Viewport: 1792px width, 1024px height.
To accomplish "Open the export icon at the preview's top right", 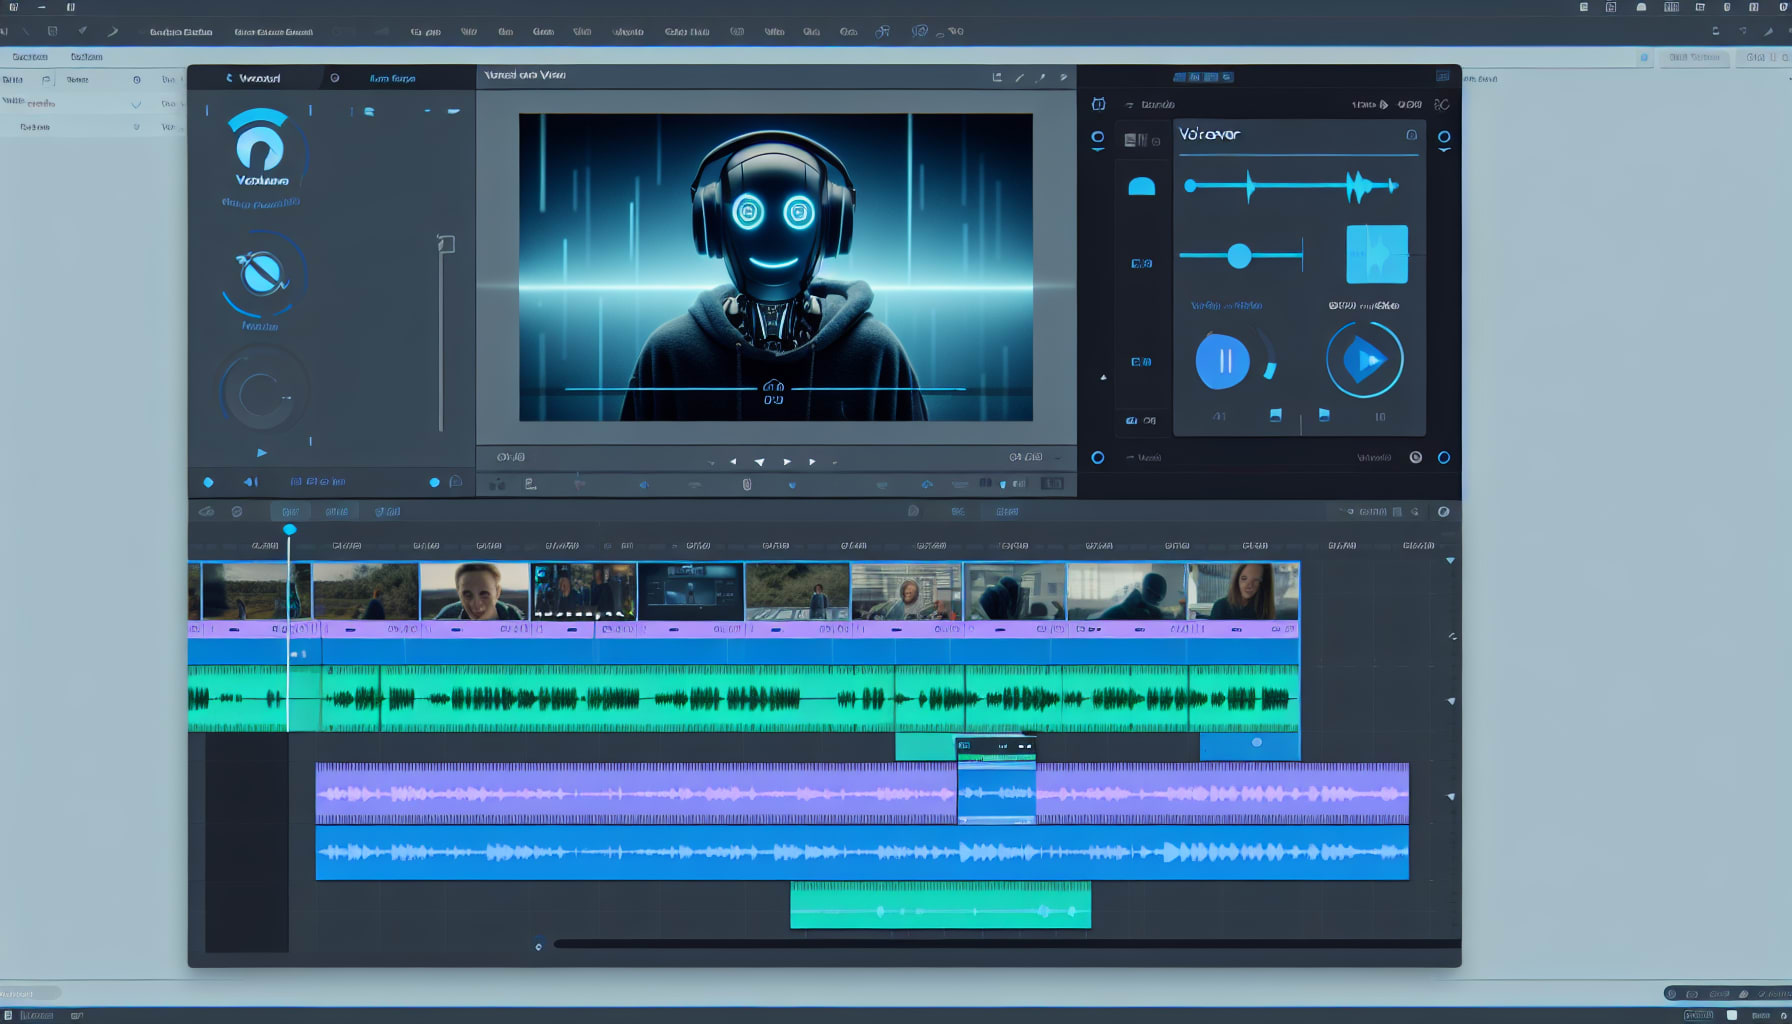I will pos(996,75).
